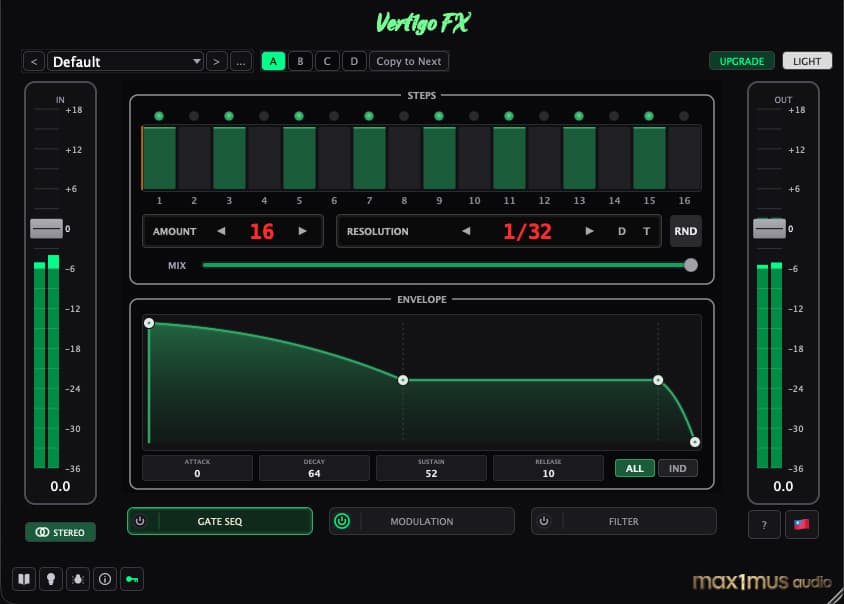
Task: Decrease Amount with left arrow
Action: click(221, 231)
